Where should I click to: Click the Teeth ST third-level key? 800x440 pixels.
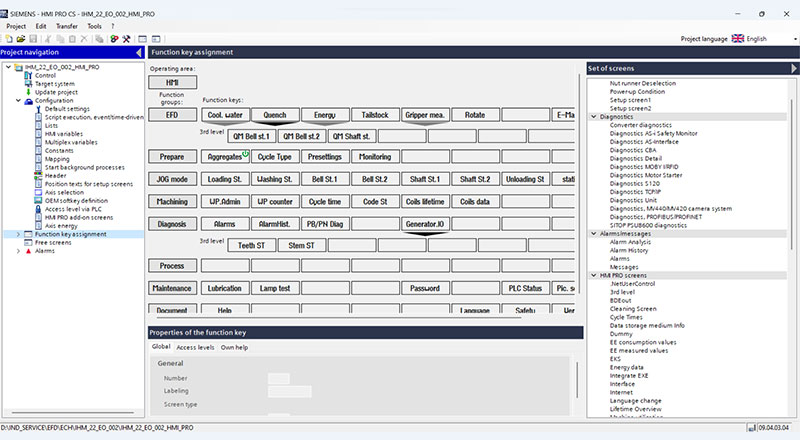(x=252, y=246)
